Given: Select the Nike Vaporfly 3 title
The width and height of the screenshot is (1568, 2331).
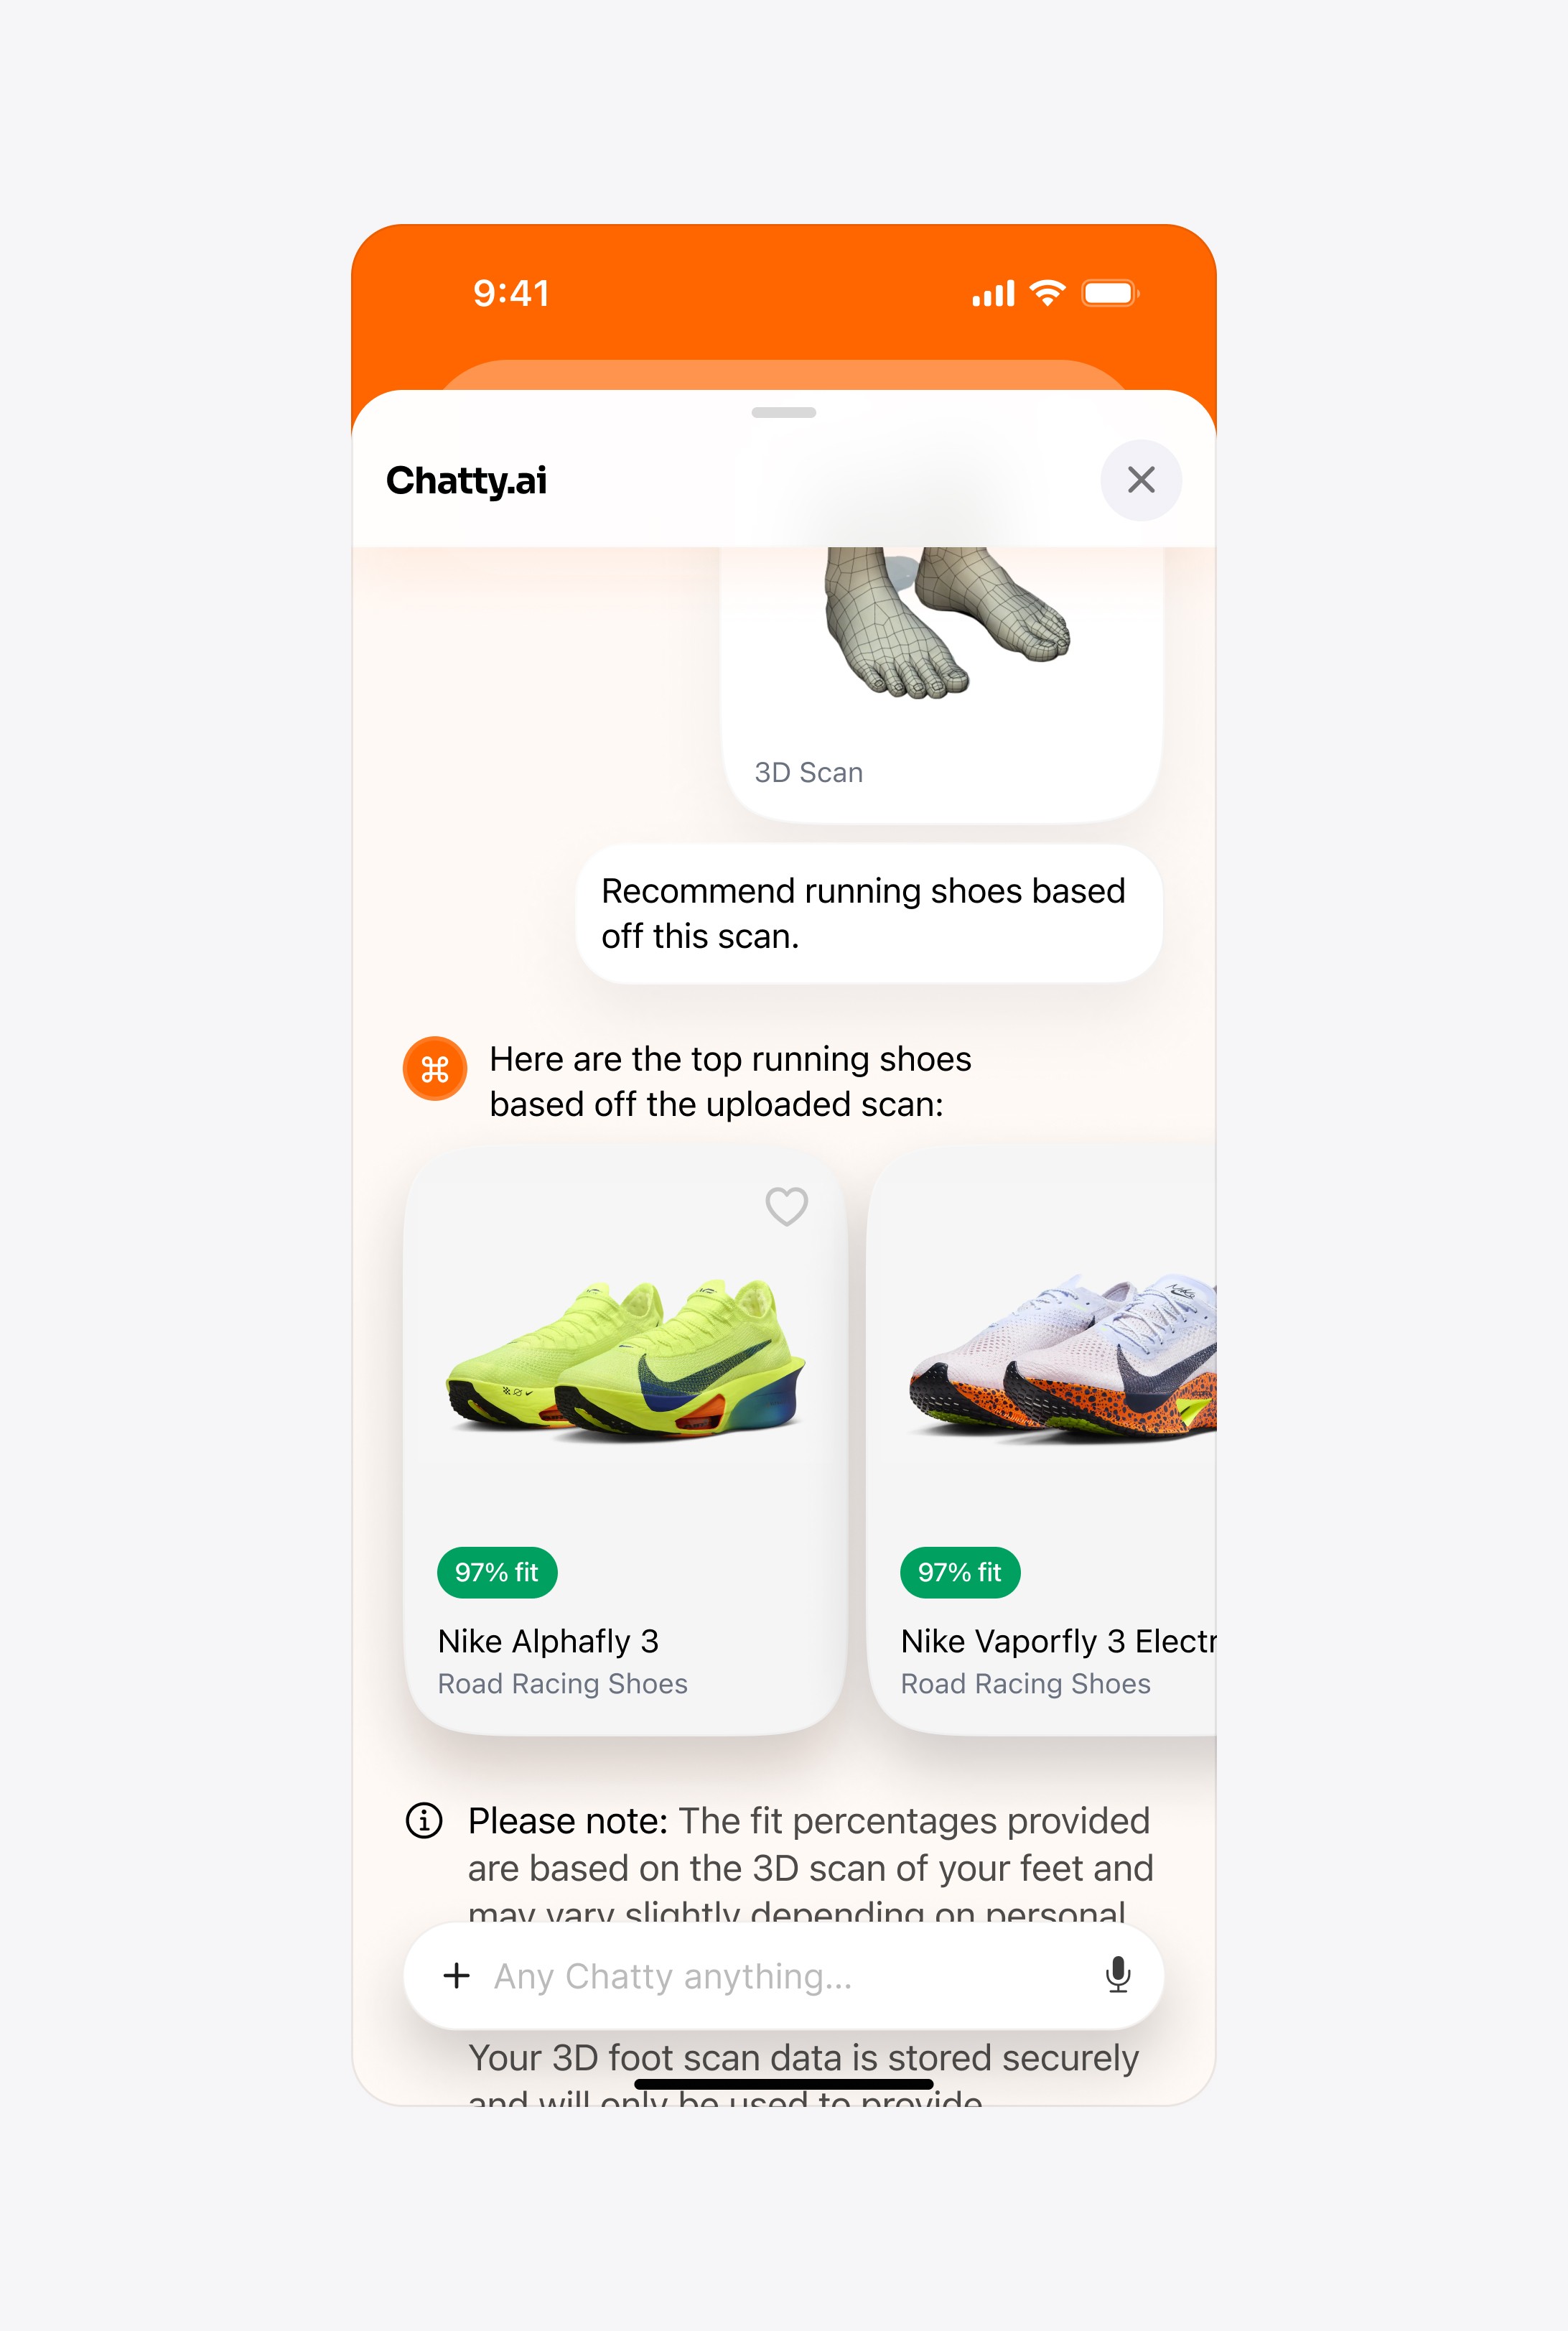Looking at the screenshot, I should [x=1058, y=1641].
